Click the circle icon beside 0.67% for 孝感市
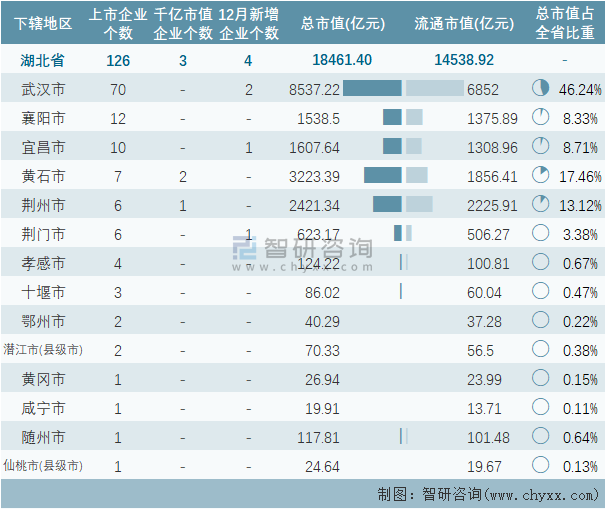Viewport: 605px width, 509px height. [541, 263]
